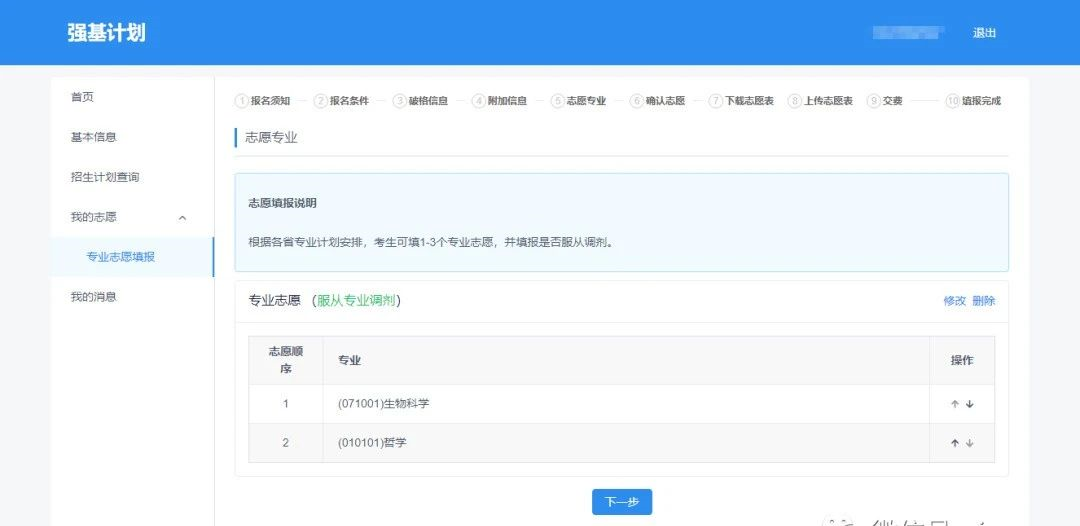Click 删除 to delete the major preferences

click(984, 301)
